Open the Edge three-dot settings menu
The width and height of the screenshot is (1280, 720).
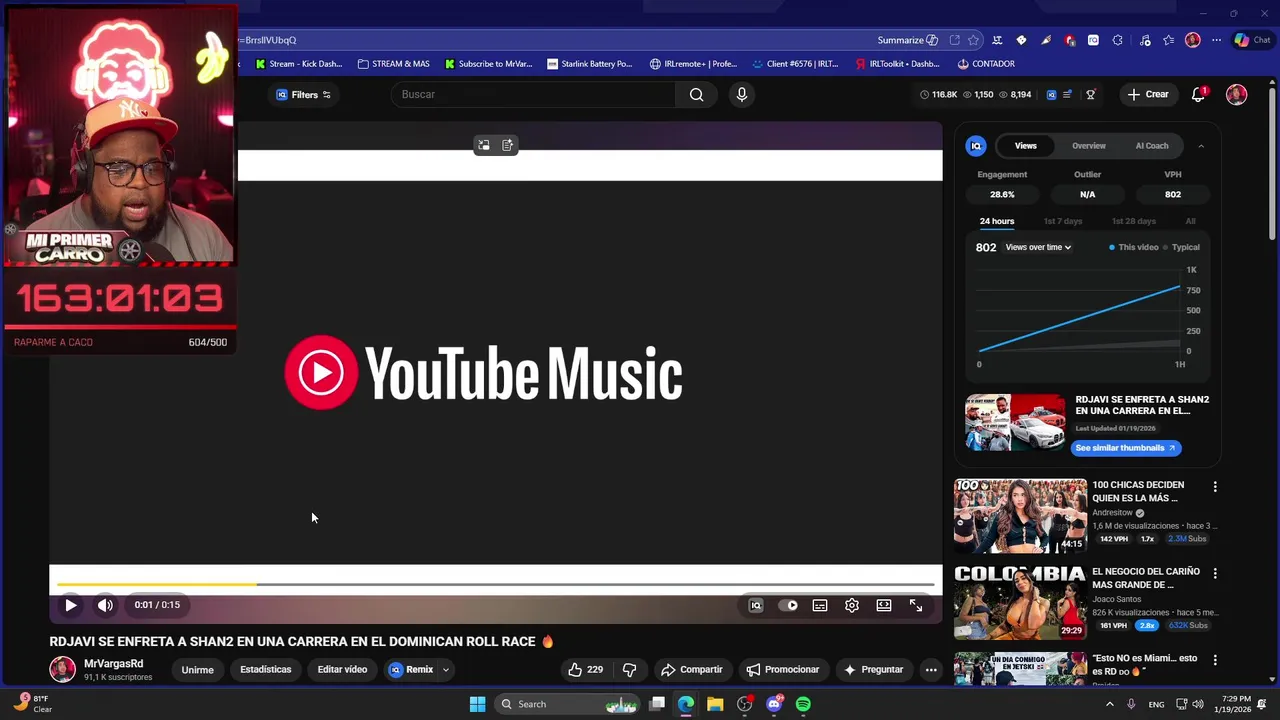1216,40
